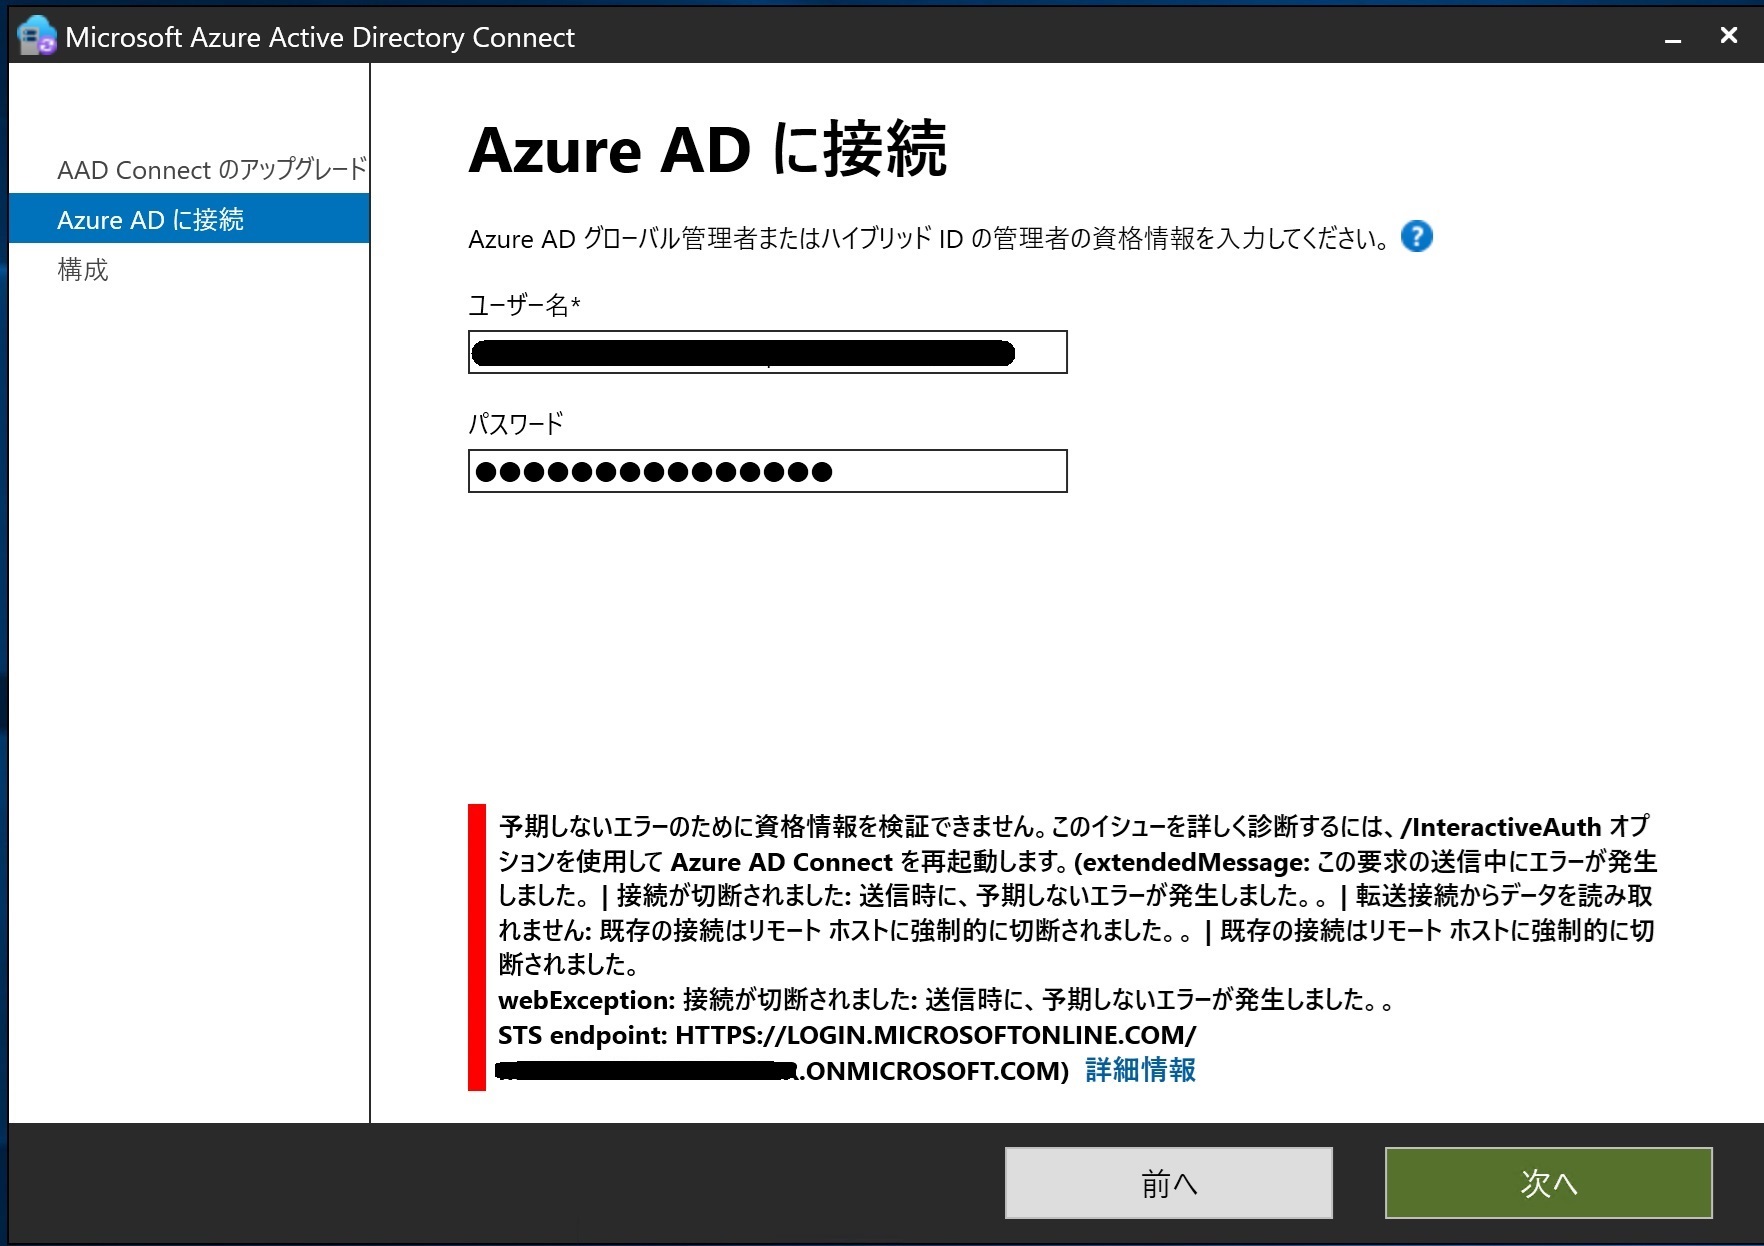
Task: Select the 構成 step in sidebar
Action: [x=83, y=269]
